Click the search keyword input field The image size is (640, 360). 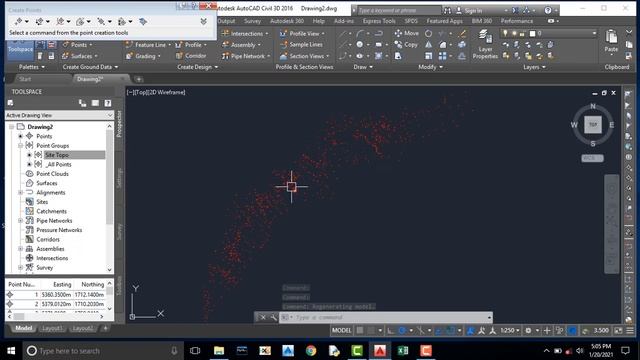pos(399,11)
